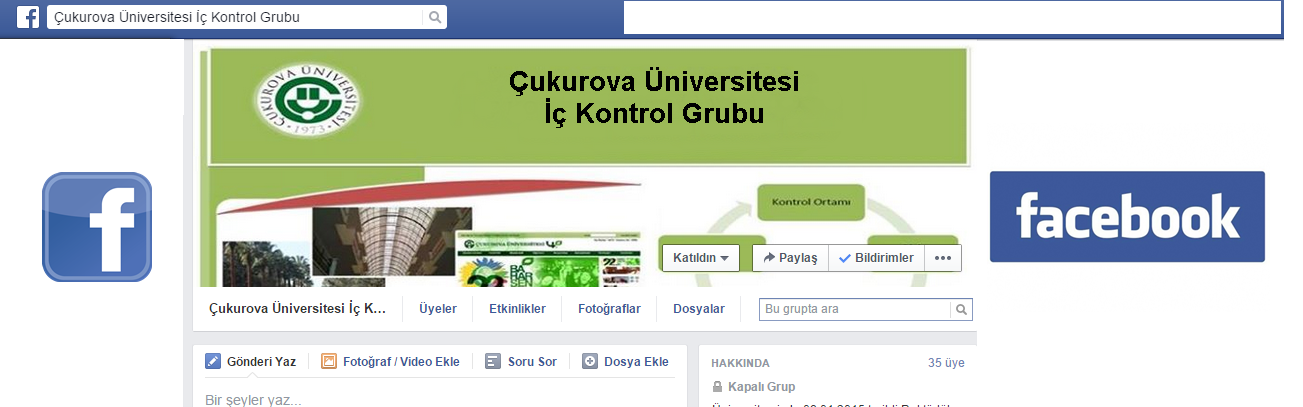Click the Bir şeyler yaz post box
This screenshot has height=407, width=1303.
point(440,397)
